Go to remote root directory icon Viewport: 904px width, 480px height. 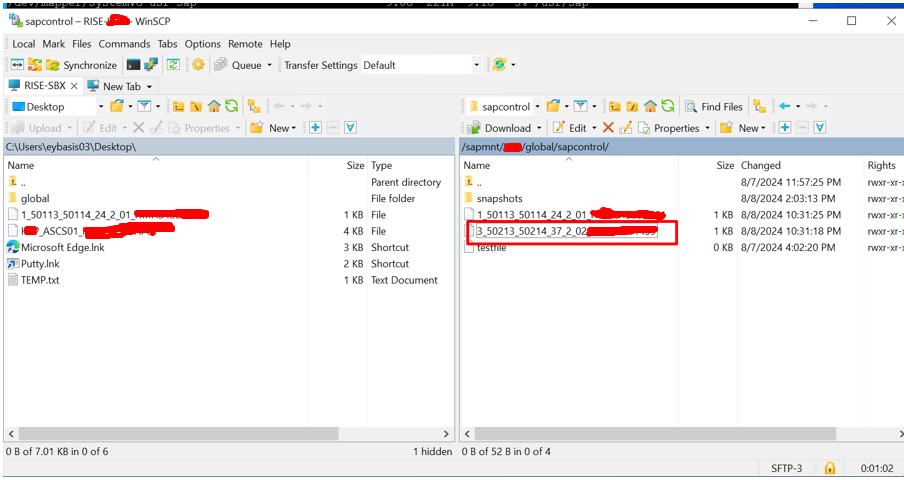(x=632, y=106)
